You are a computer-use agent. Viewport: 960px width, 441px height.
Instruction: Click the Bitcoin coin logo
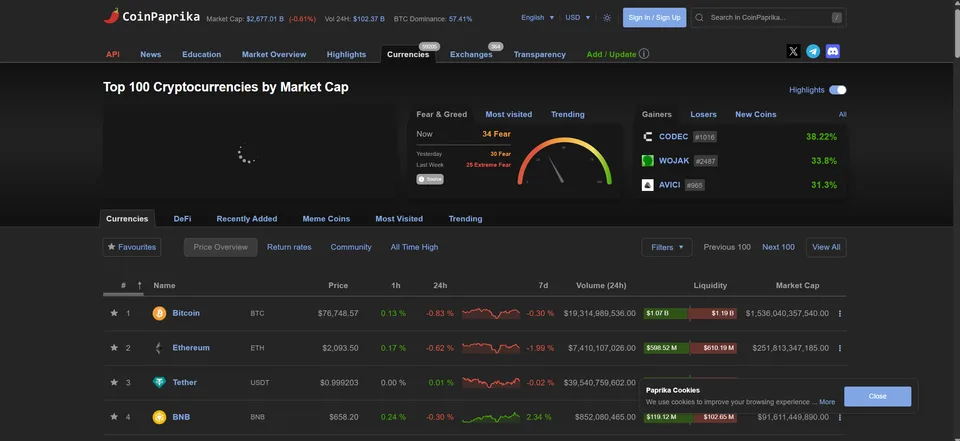(159, 314)
